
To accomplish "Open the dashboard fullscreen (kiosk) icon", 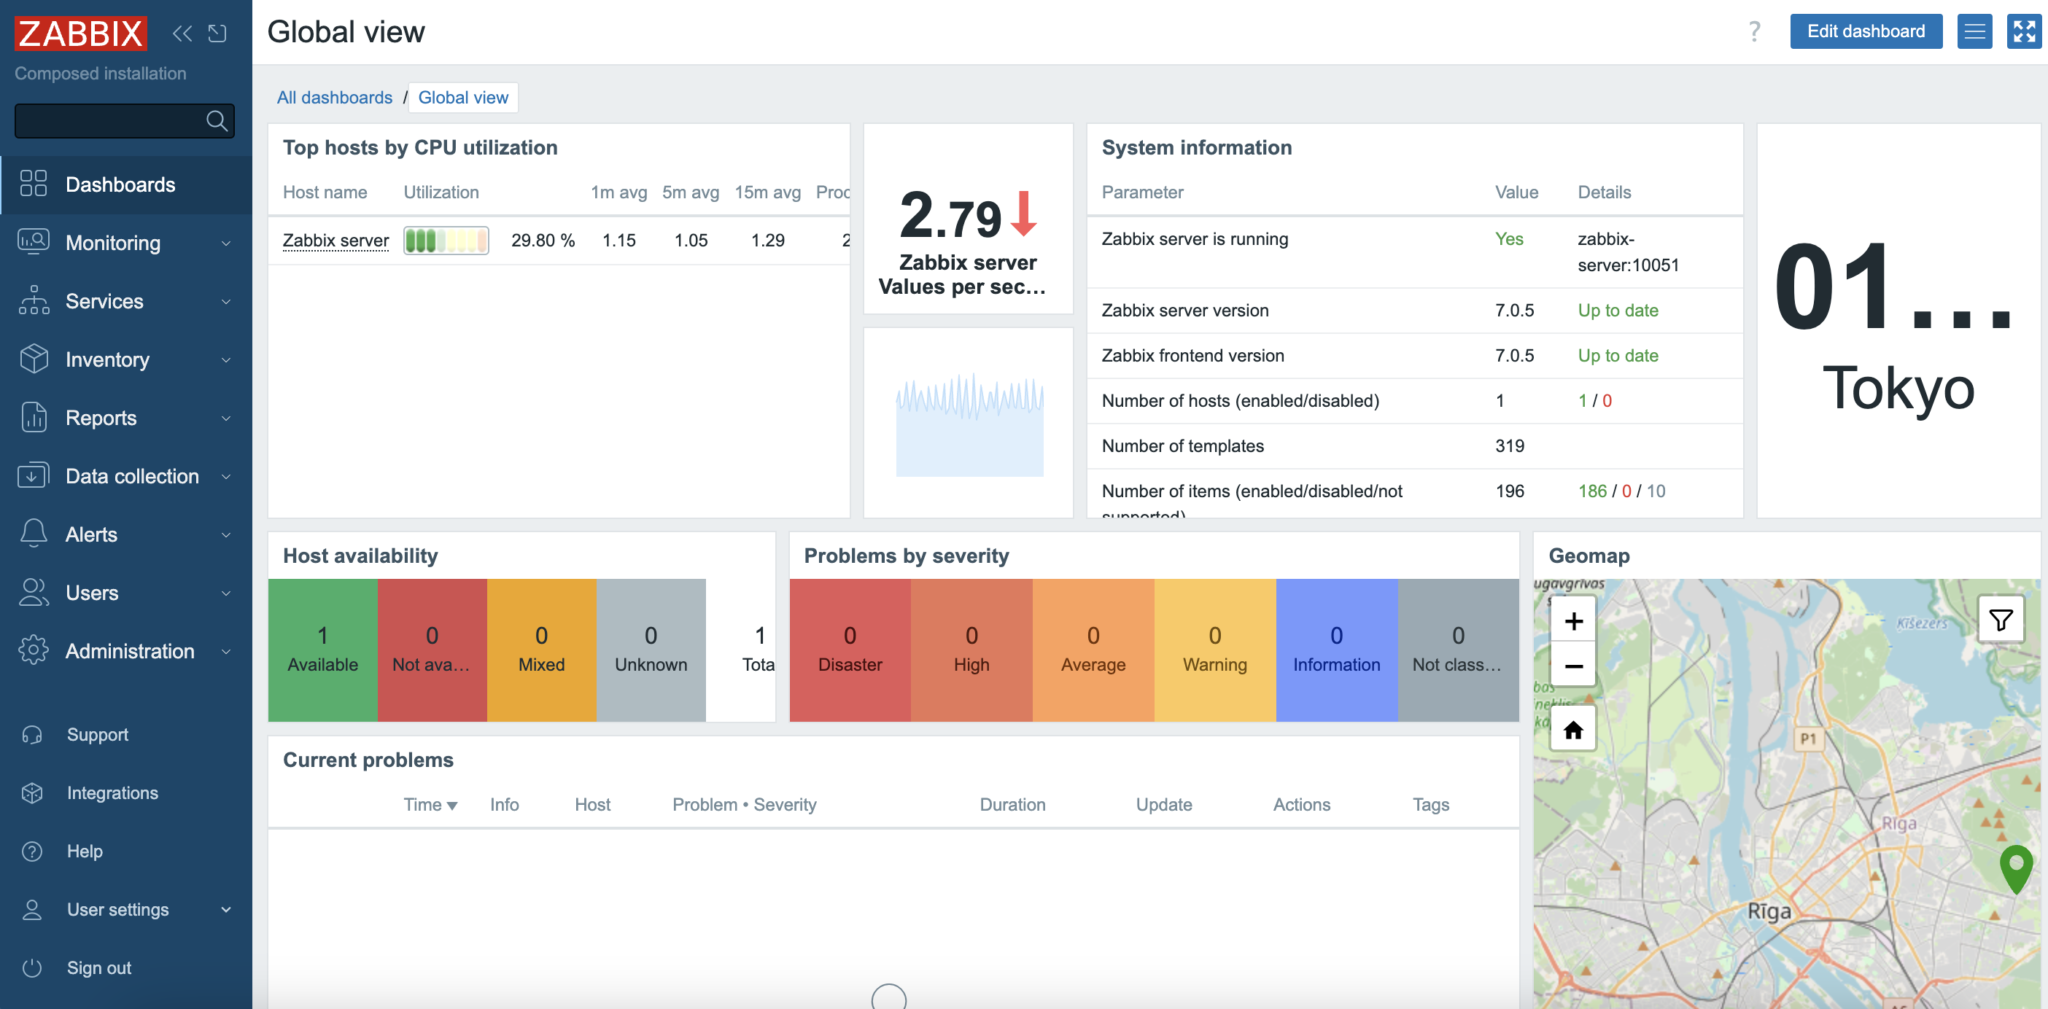I will [x=2023, y=31].
